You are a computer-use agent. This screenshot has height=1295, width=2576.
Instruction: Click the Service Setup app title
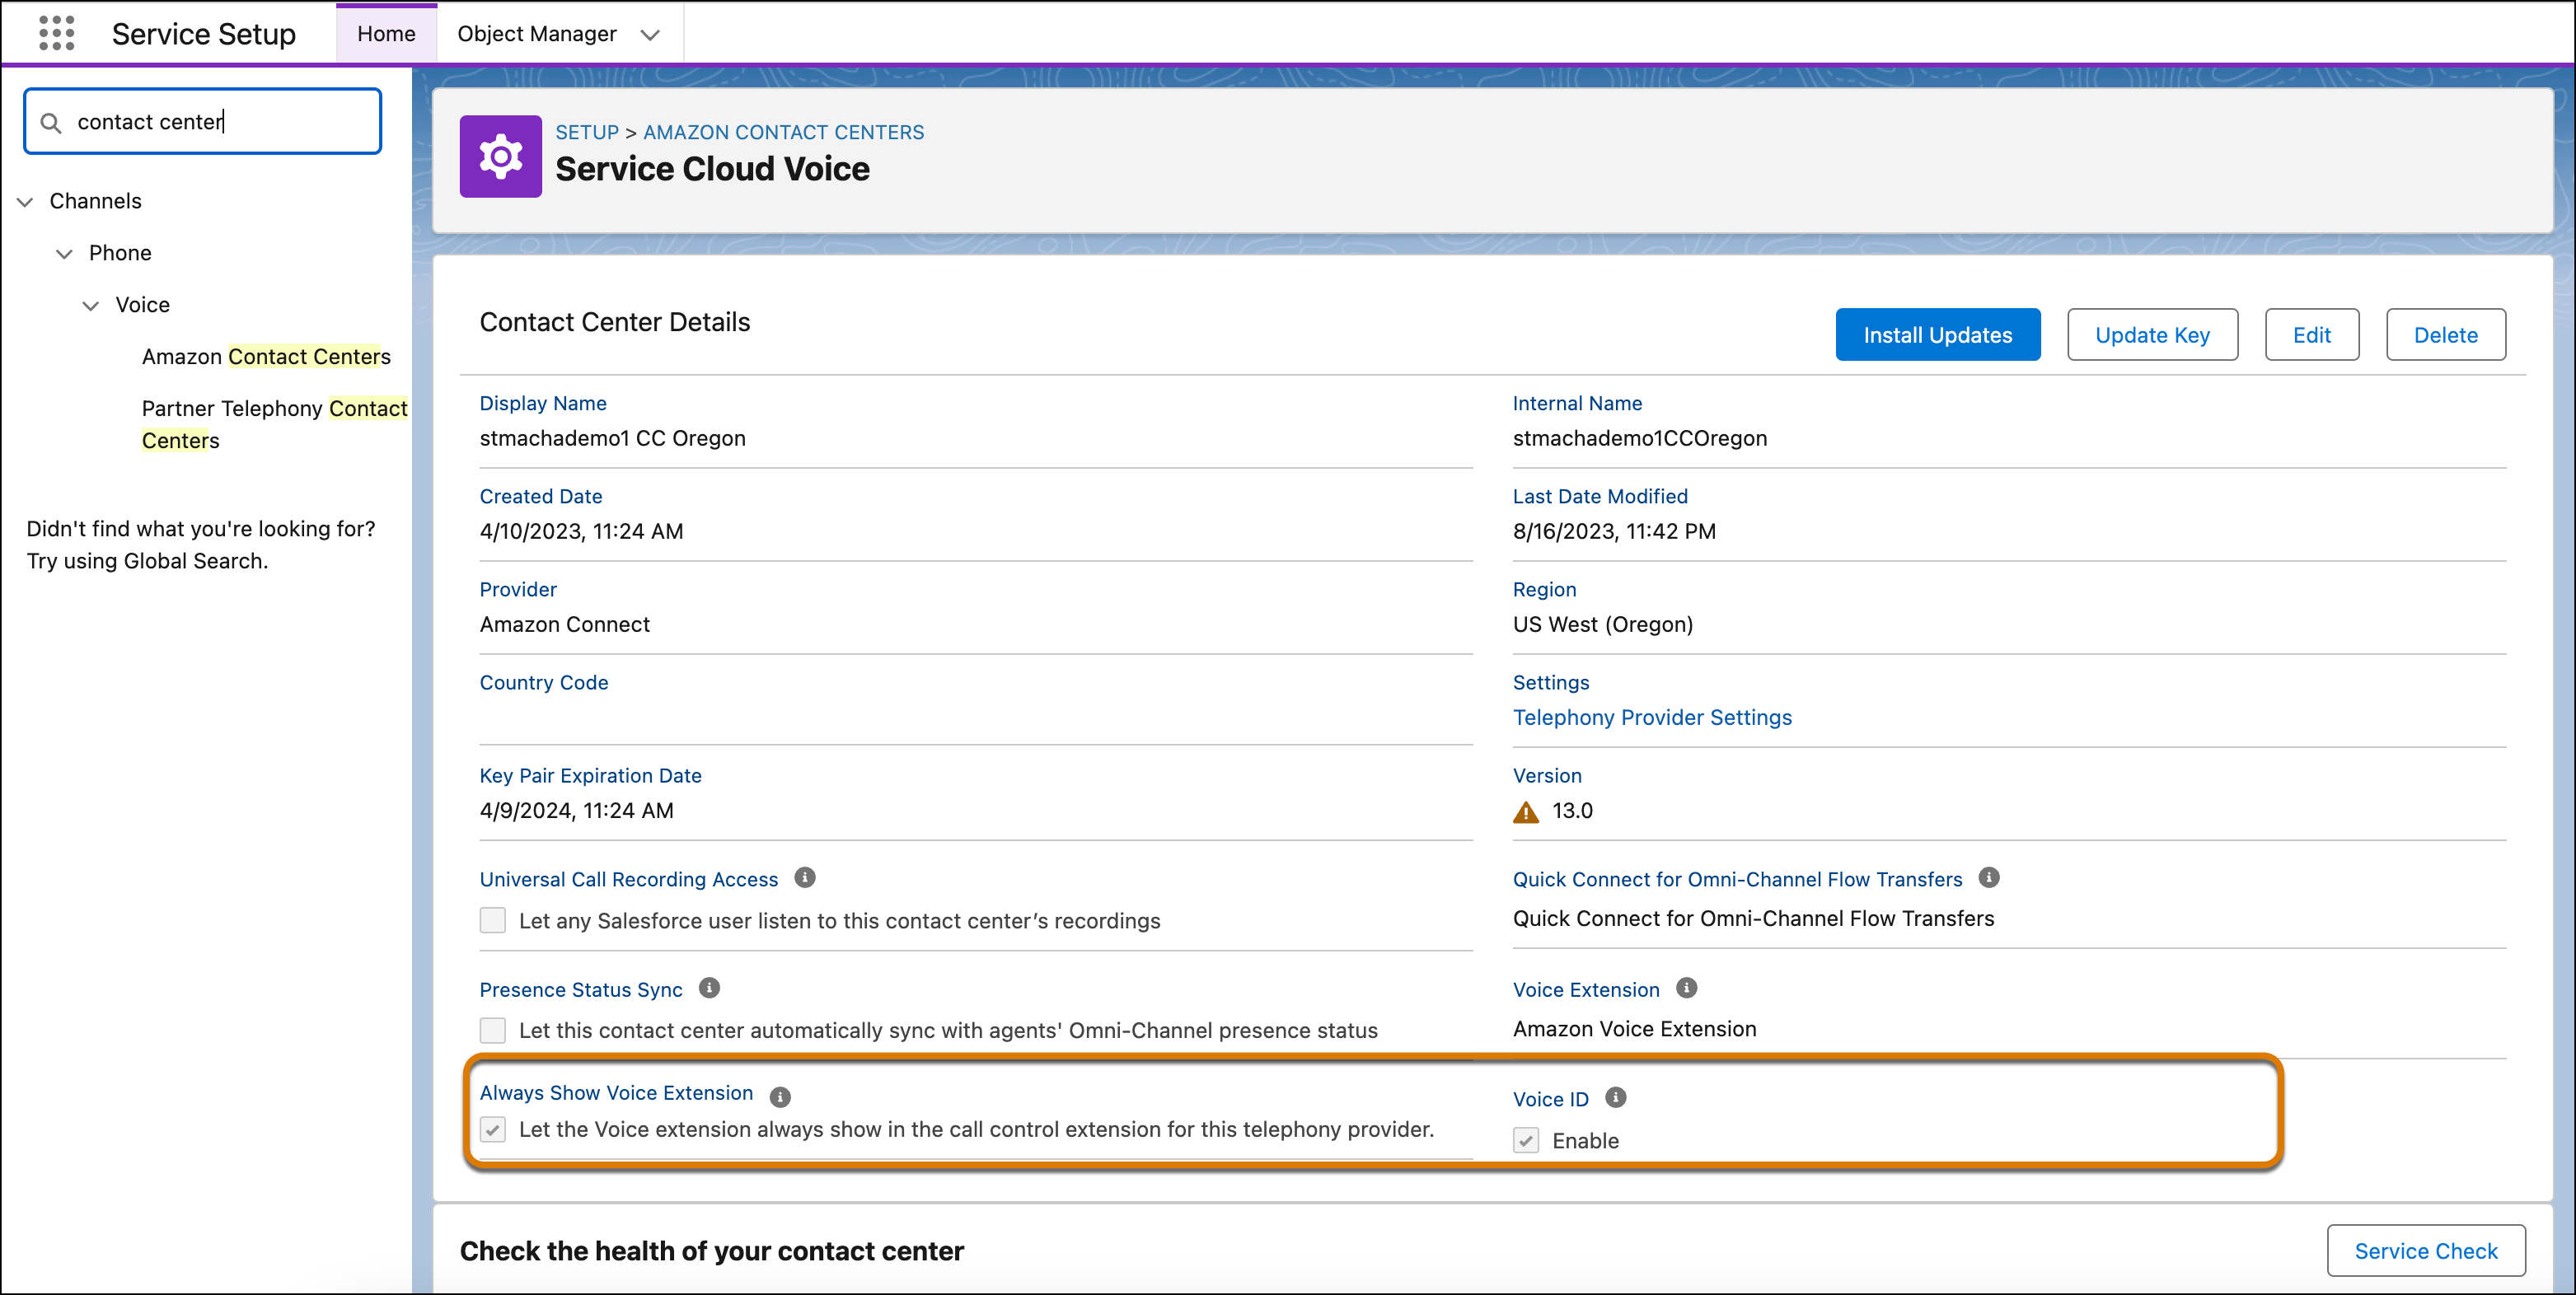click(204, 34)
